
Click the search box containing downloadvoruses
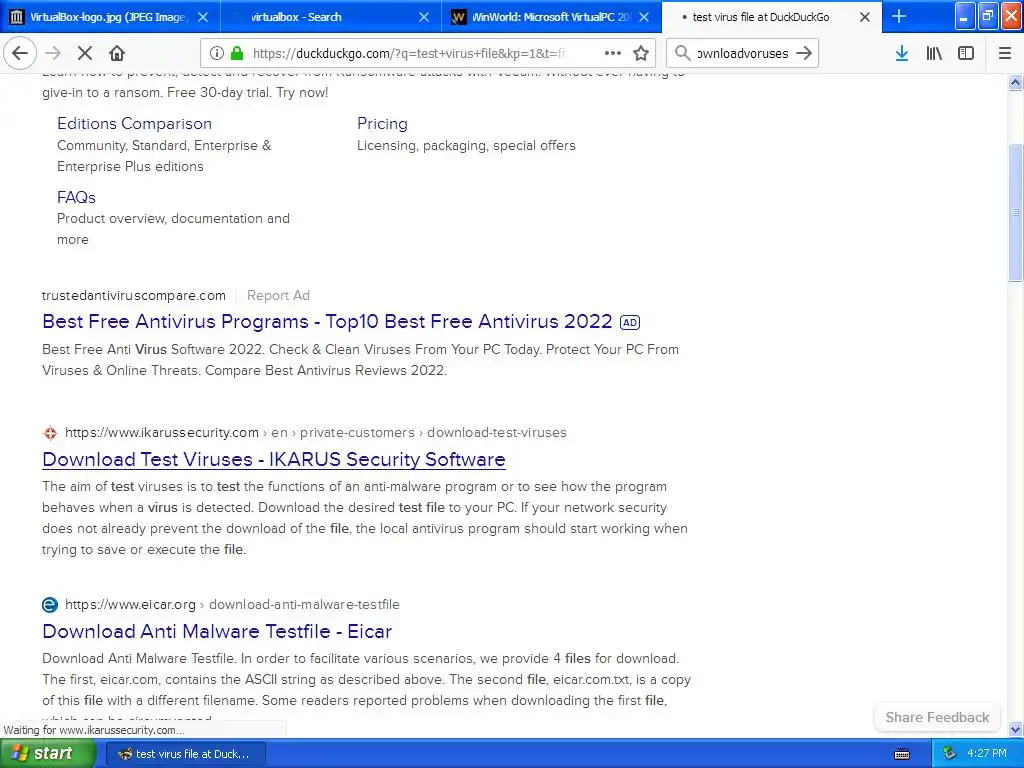[742, 54]
